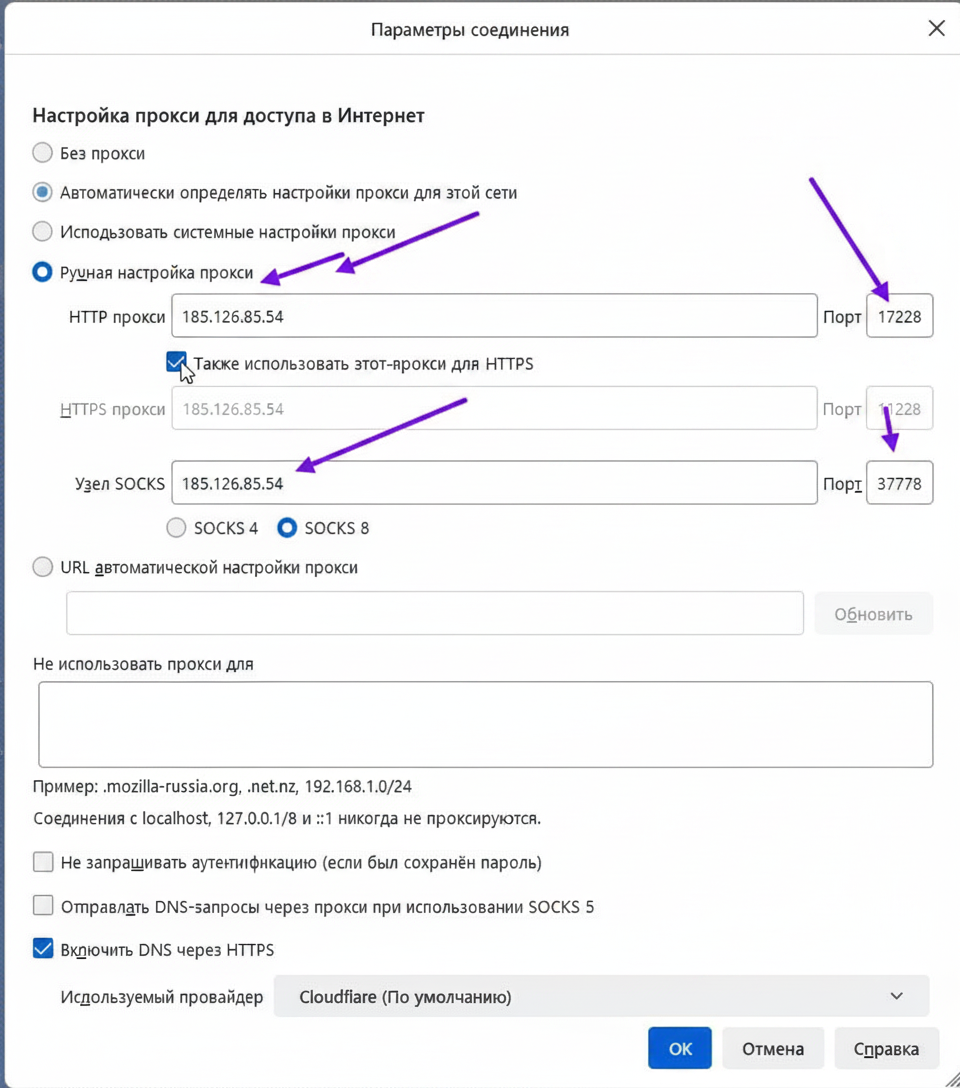Select the SOCKS 4 radio button

point(176,528)
